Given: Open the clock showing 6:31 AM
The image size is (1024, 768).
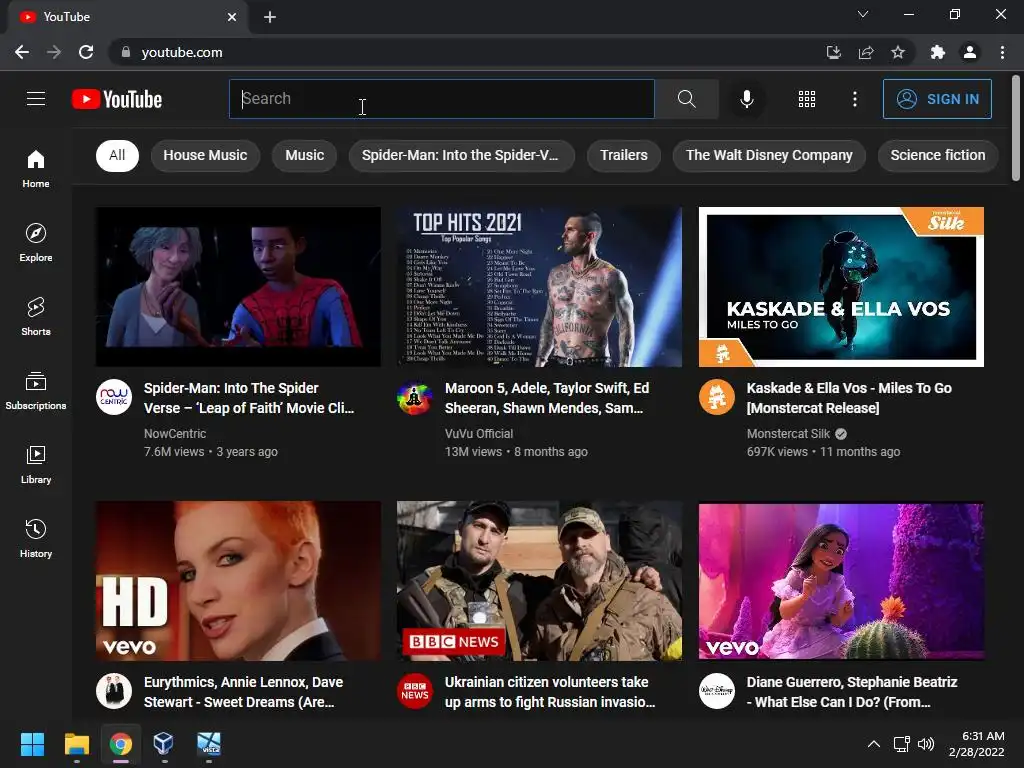Looking at the screenshot, I should tap(976, 744).
